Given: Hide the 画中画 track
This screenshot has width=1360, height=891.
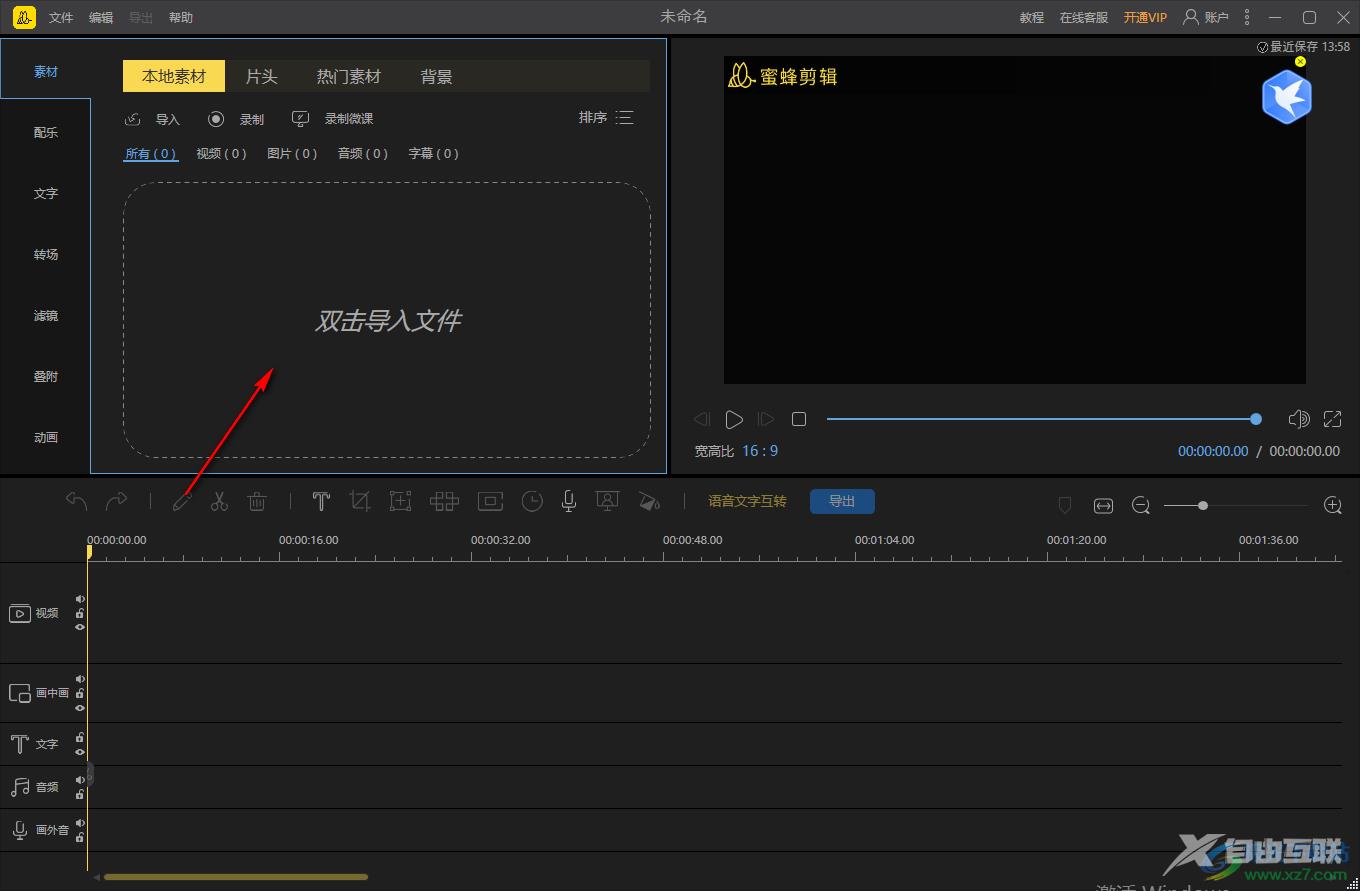Looking at the screenshot, I should 80,707.
